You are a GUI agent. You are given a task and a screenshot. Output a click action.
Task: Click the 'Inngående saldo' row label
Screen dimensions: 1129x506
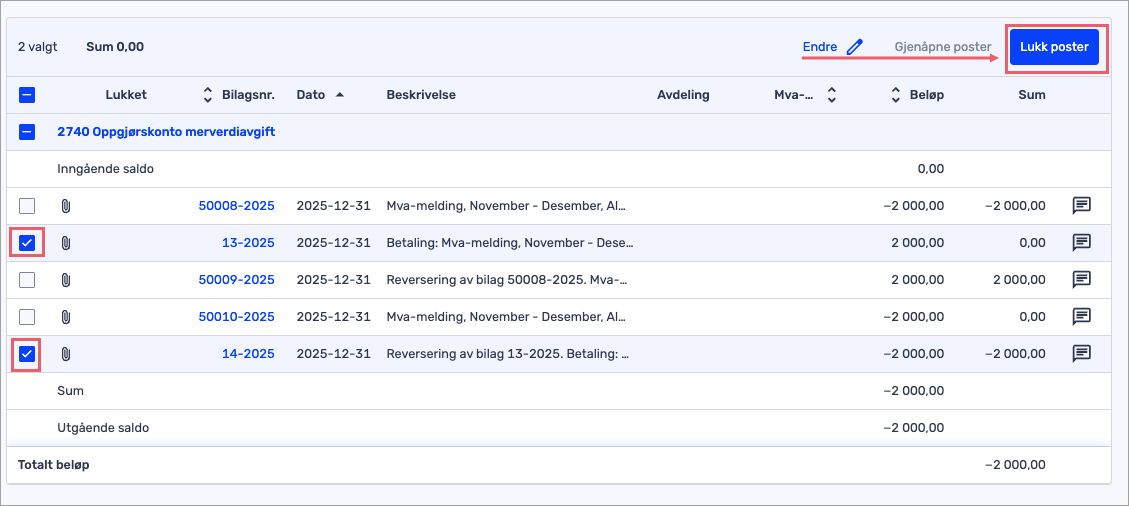105,169
